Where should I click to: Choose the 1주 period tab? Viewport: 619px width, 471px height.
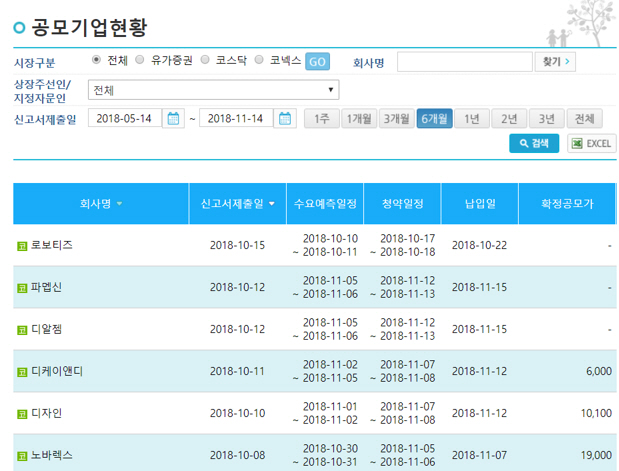coord(322,118)
